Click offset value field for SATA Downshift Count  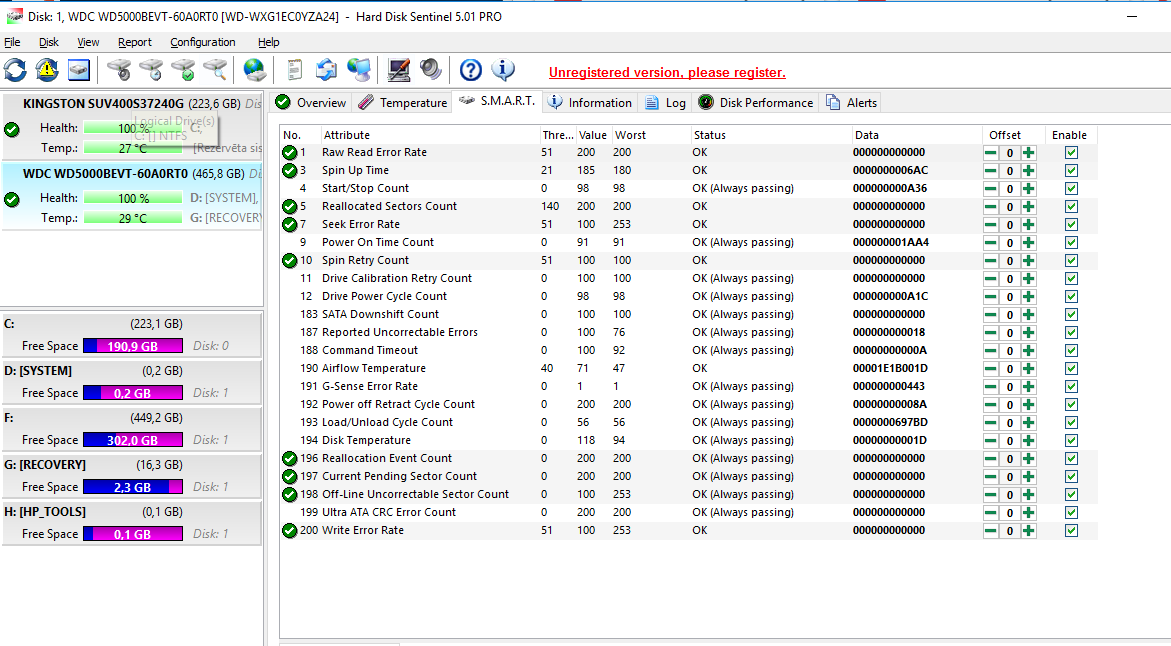[x=1010, y=314]
